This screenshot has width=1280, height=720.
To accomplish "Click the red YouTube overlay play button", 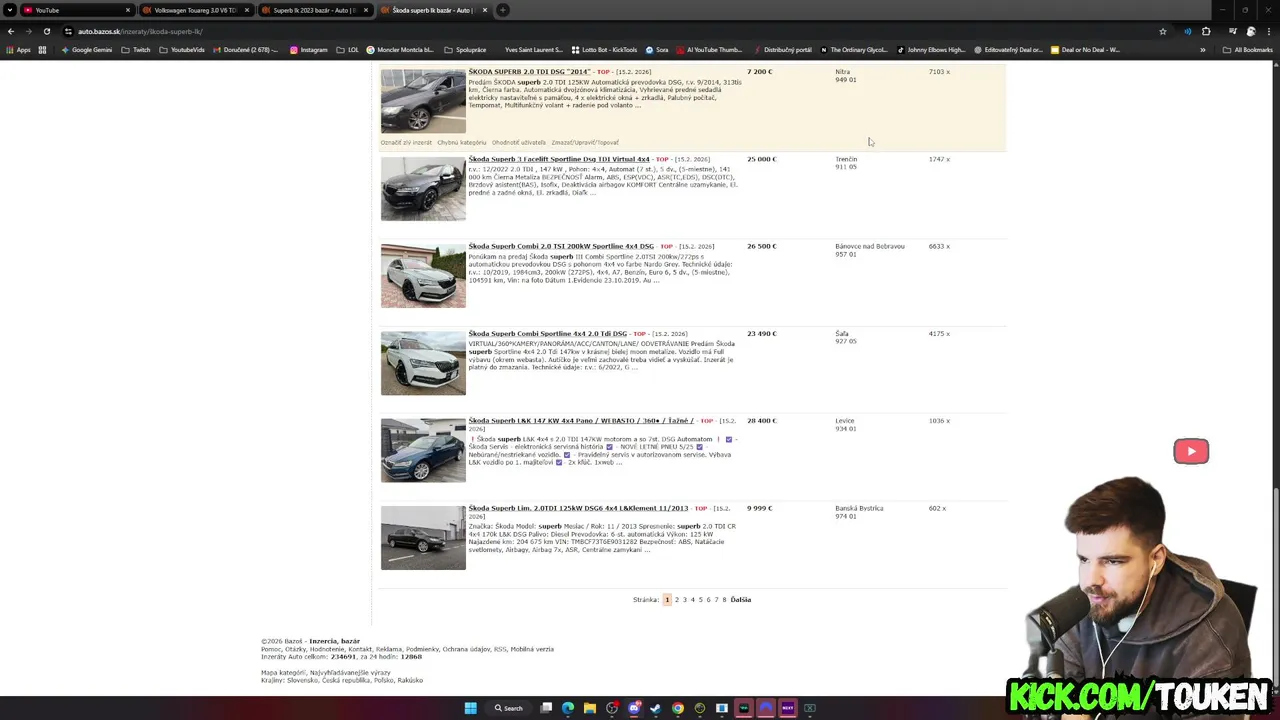I will pyautogui.click(x=1191, y=451).
